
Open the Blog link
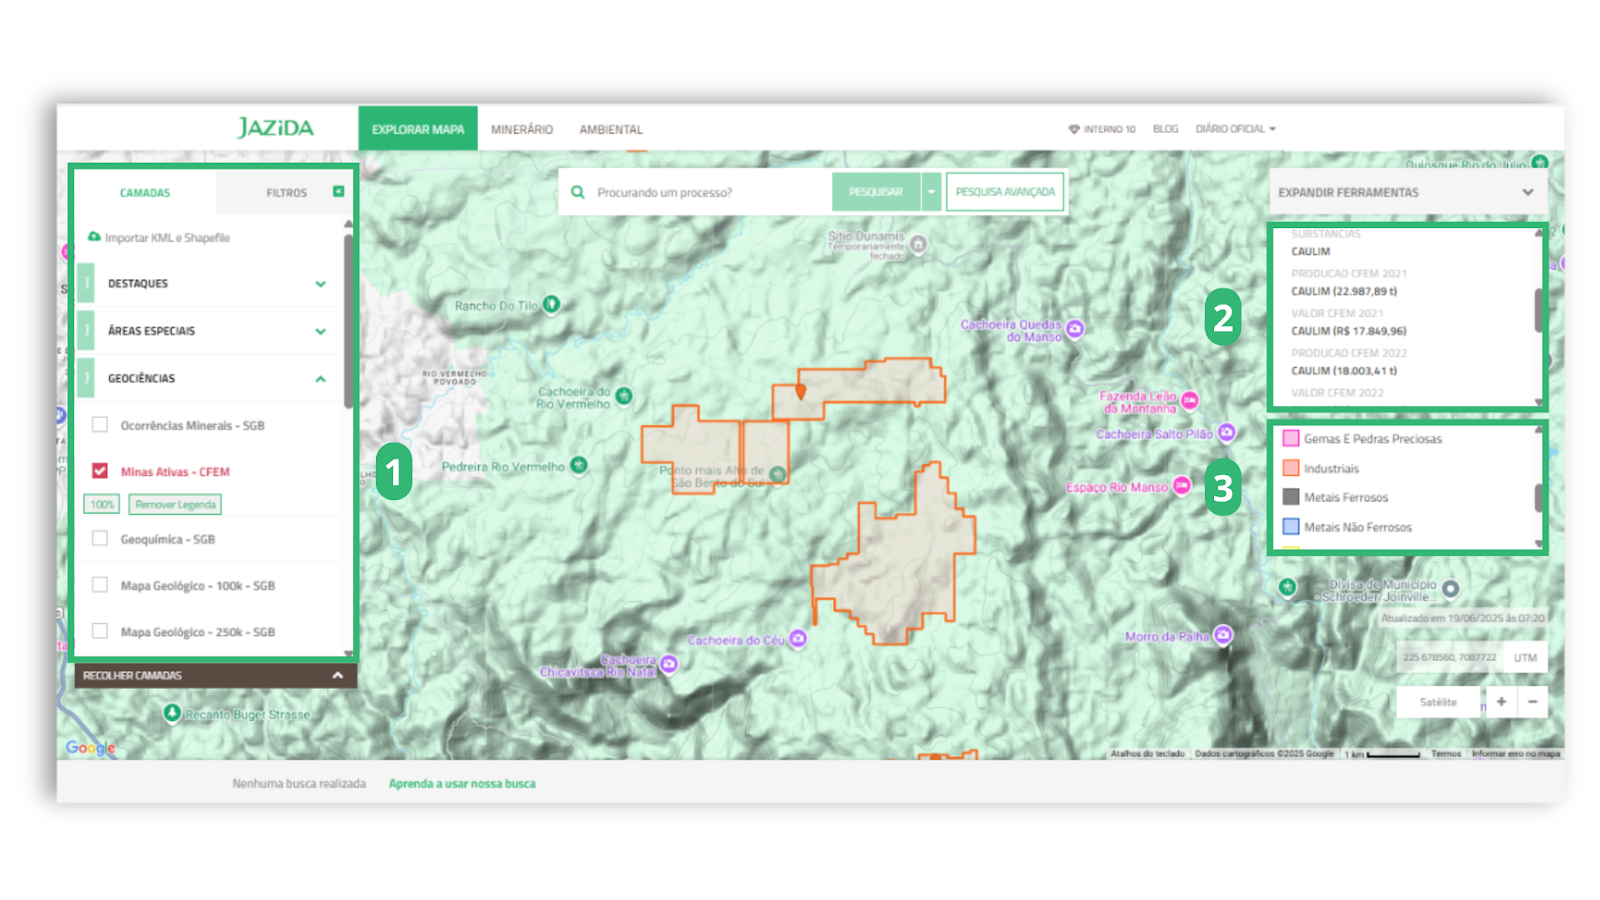[x=1166, y=129]
